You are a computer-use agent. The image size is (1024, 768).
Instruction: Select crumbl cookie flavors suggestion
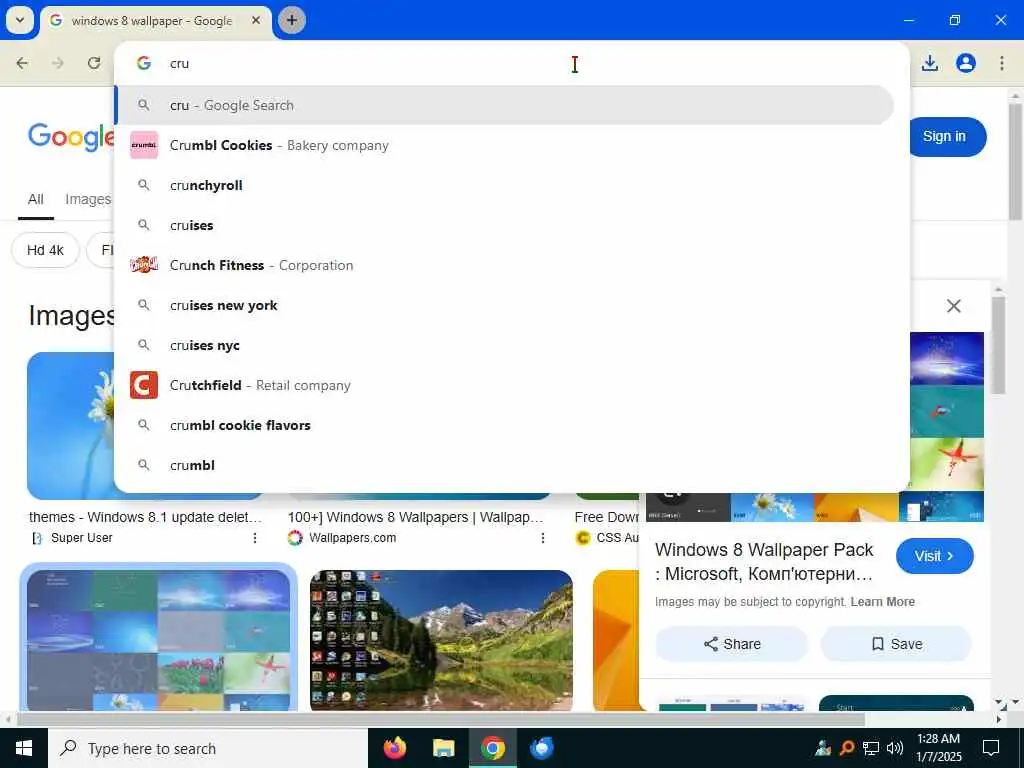(504, 425)
